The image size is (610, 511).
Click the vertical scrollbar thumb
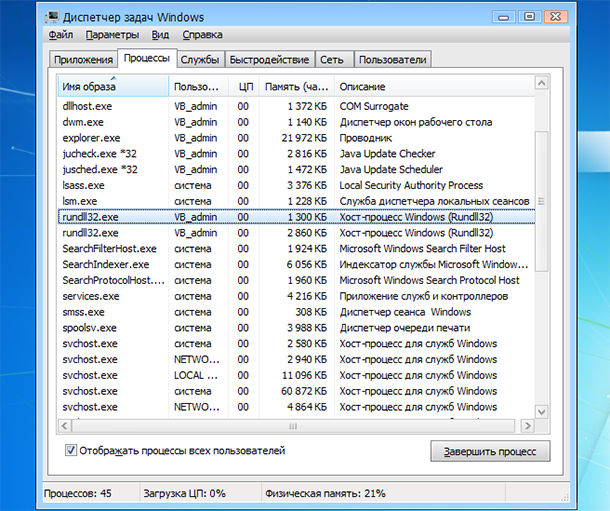click(x=542, y=201)
